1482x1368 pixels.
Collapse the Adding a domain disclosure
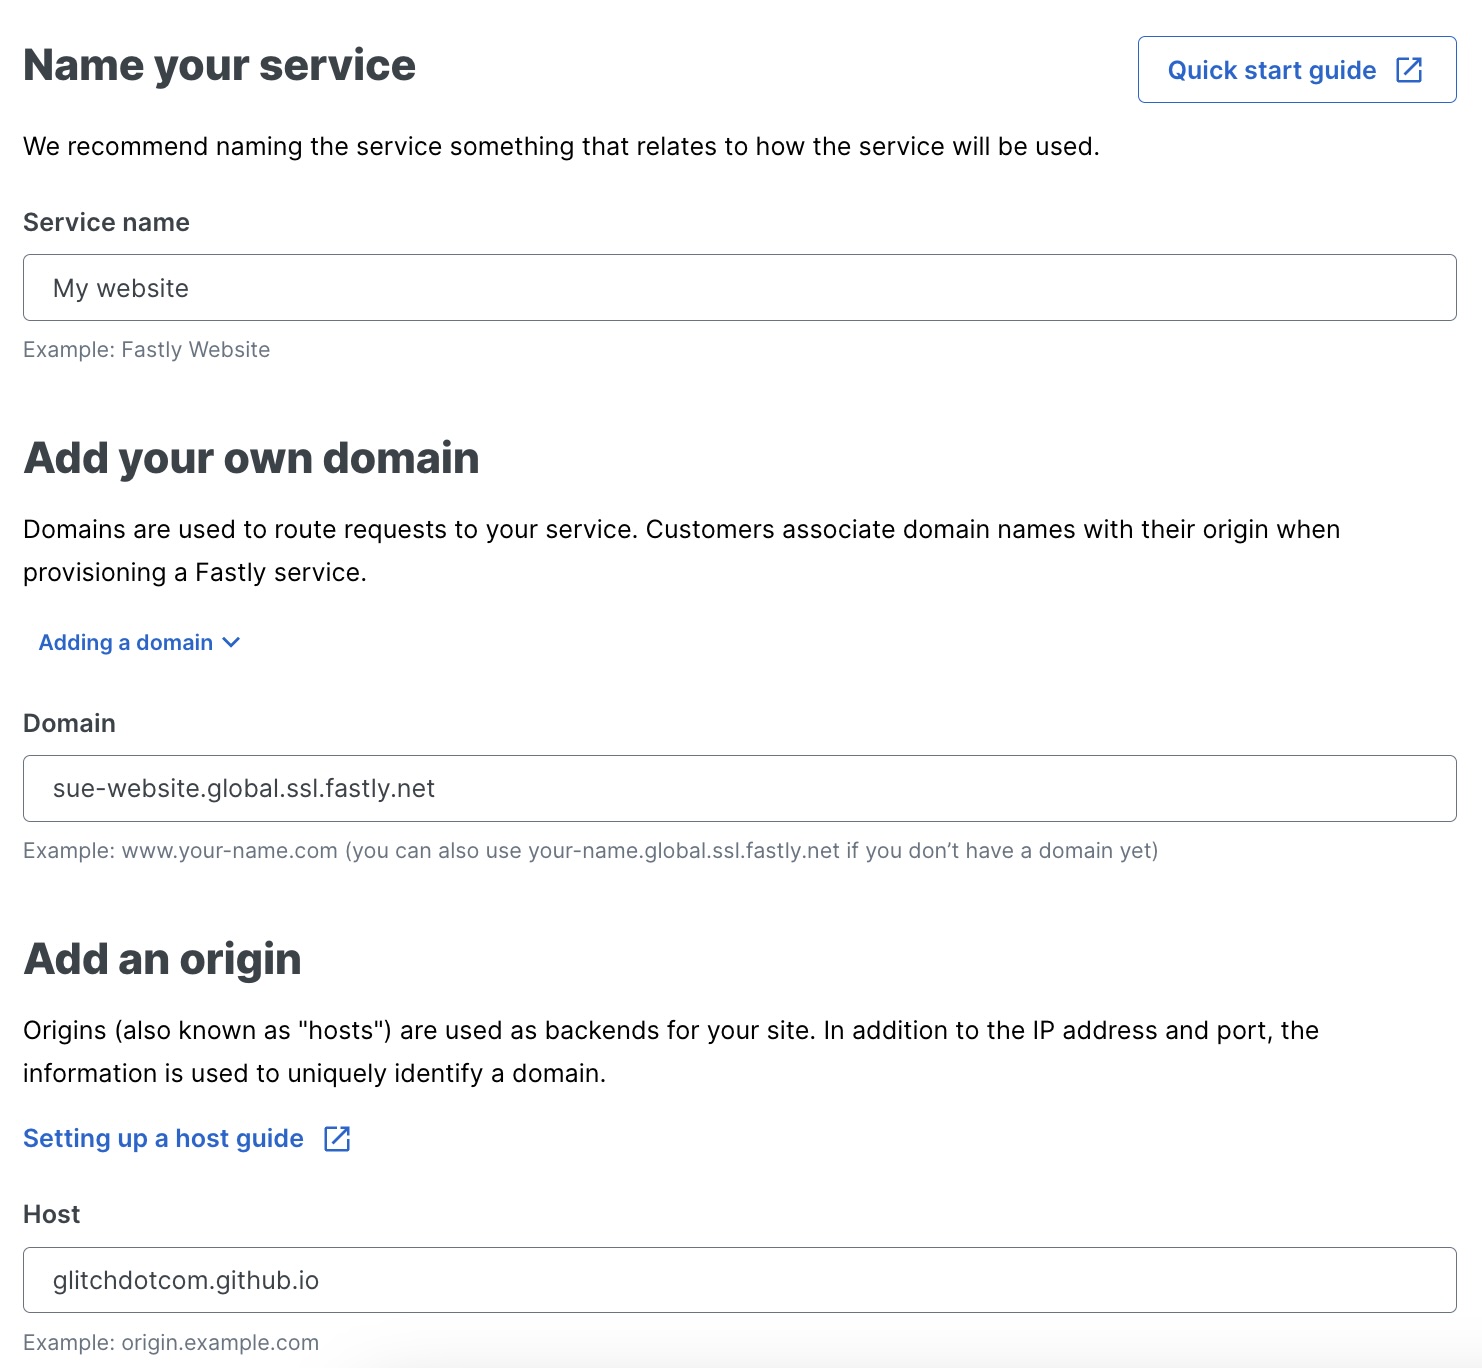pos(126,643)
